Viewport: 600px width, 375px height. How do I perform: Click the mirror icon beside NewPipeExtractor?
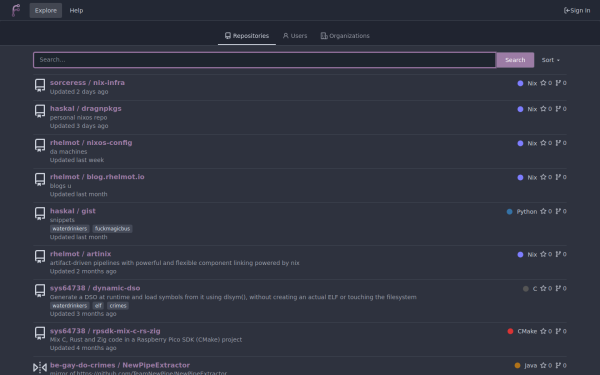(x=40, y=367)
